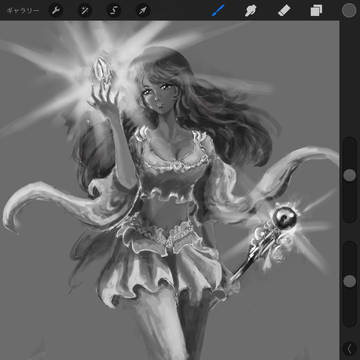Open the Actions wrench menu
The width and height of the screenshot is (360, 360).
tap(56, 11)
